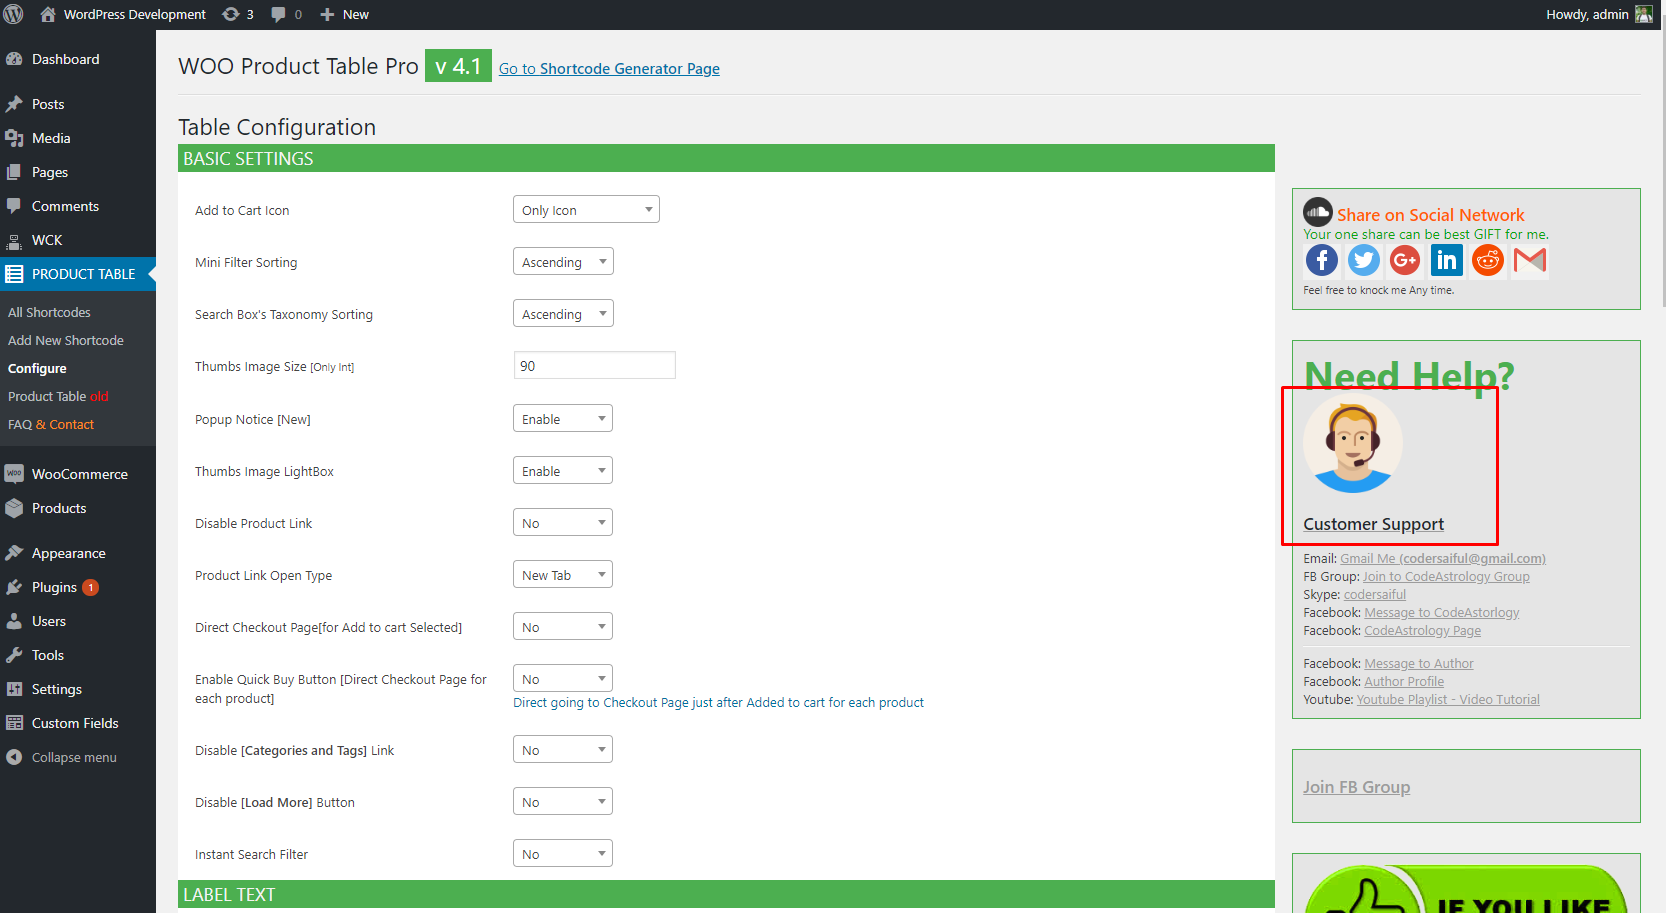
Task: Click the Appearance paintbrush icon
Action: pos(14,553)
